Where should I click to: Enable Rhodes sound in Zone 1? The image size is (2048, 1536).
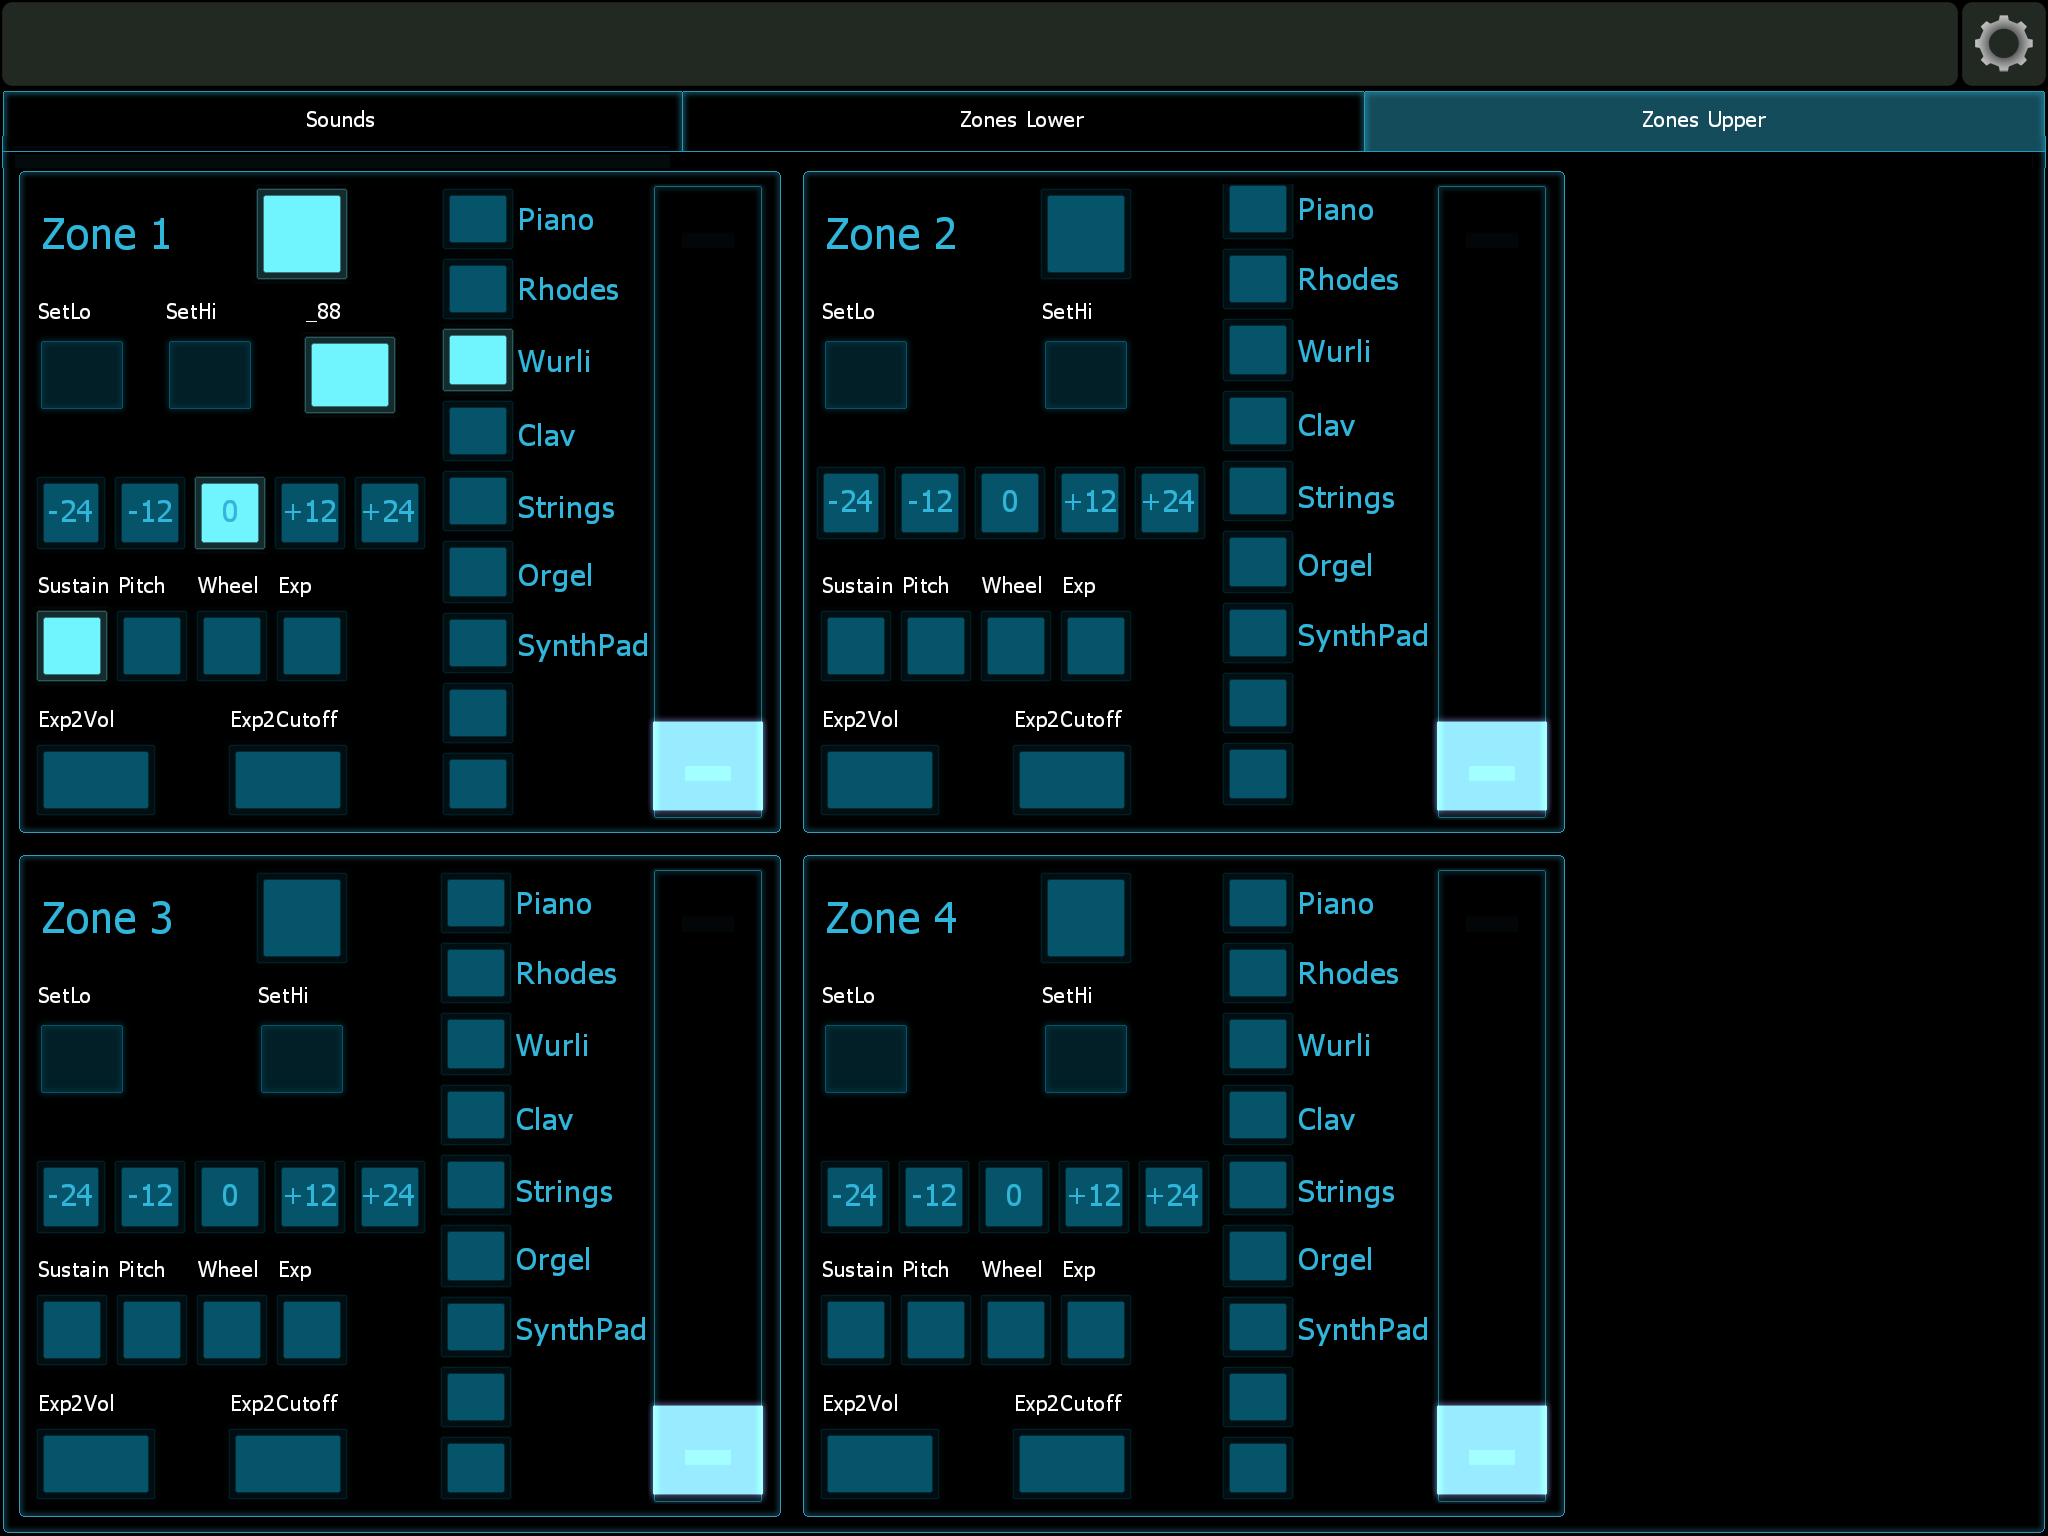tap(478, 290)
